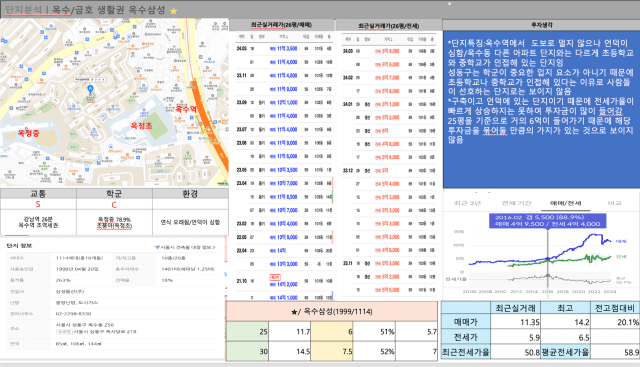Viewport: 640px width, 367px height.
Task: Click the 2016.02 chart tooltip box
Action: coord(547,220)
